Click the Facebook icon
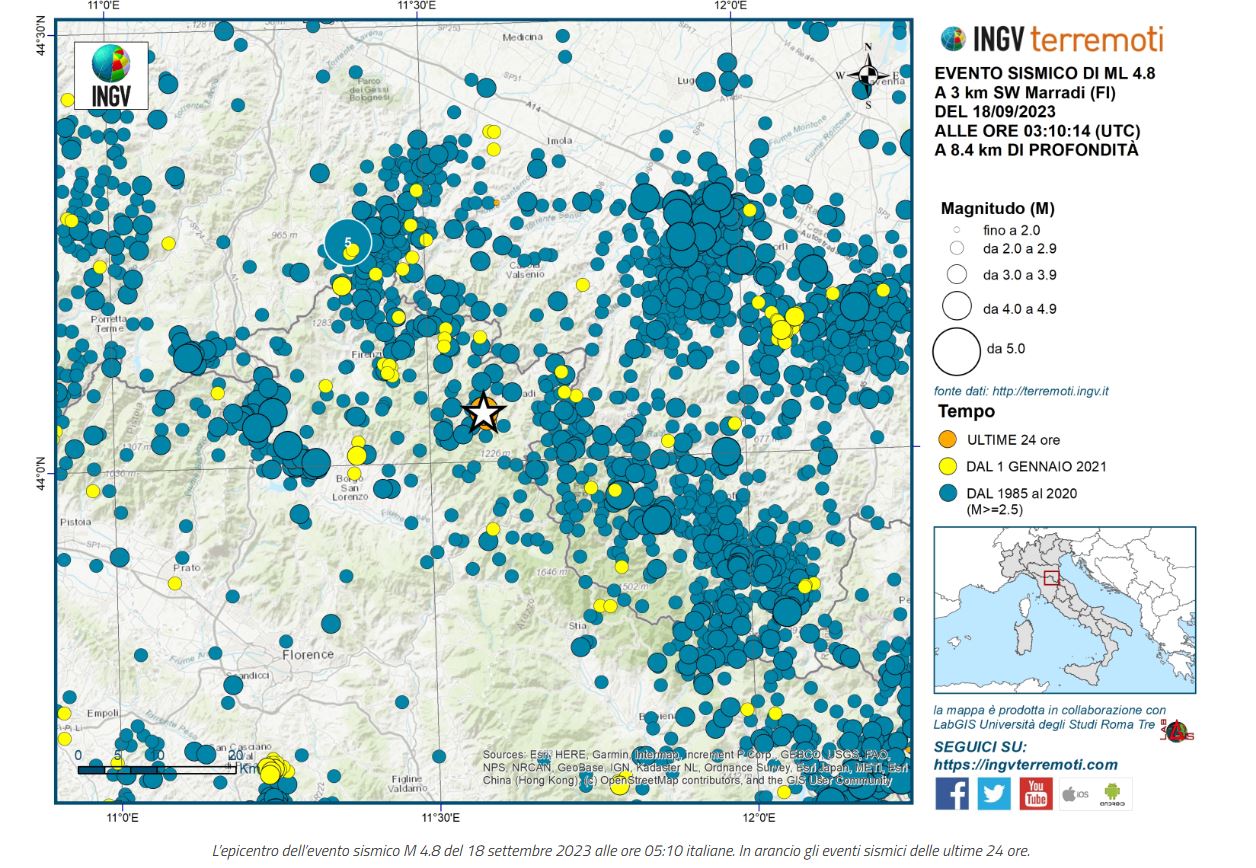 pyautogui.click(x=952, y=793)
